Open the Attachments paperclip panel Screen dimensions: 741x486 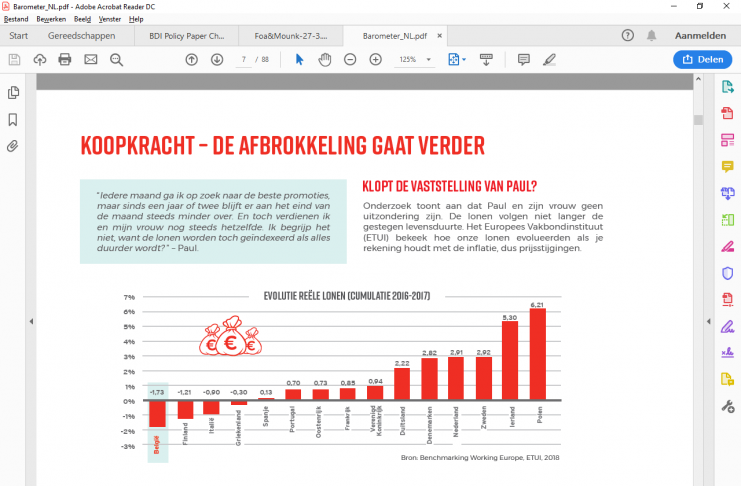[x=14, y=146]
